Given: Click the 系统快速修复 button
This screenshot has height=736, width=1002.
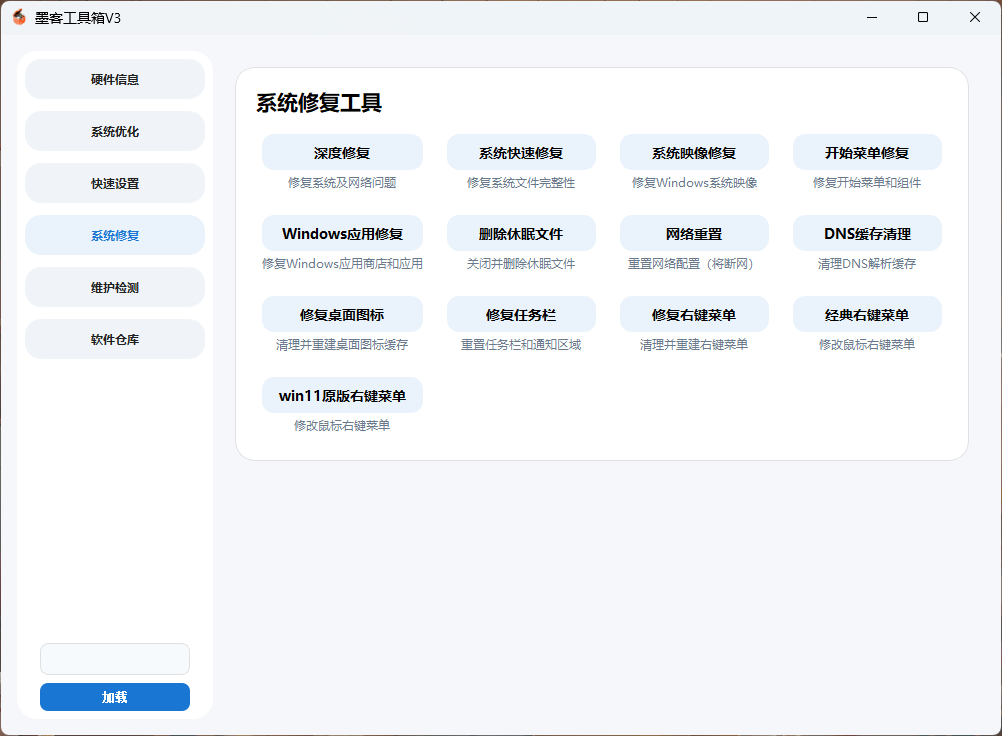Looking at the screenshot, I should tap(521, 153).
